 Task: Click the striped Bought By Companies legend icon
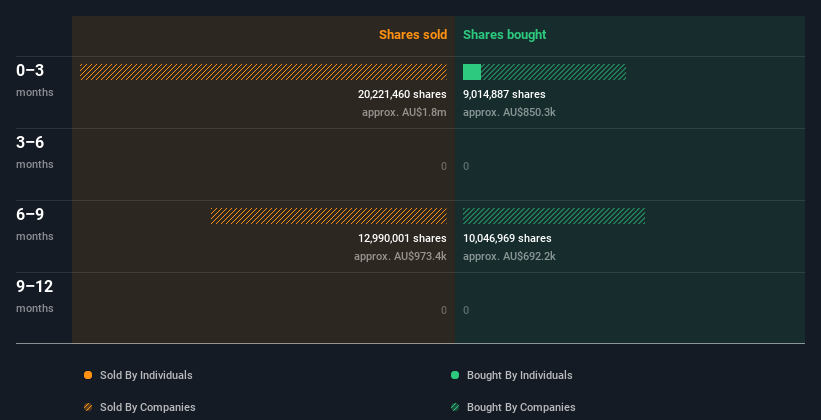click(455, 407)
